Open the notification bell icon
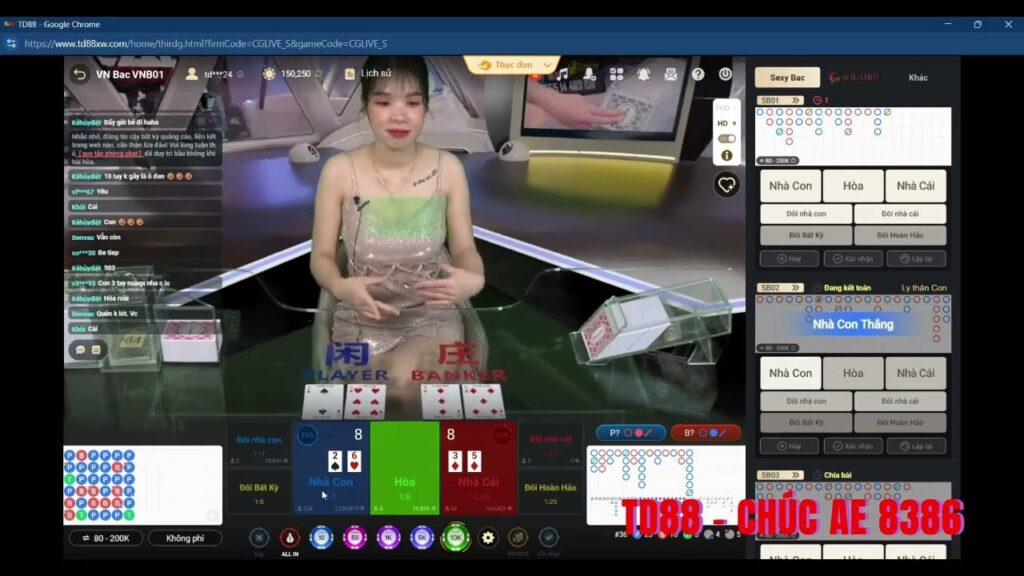 [643, 74]
